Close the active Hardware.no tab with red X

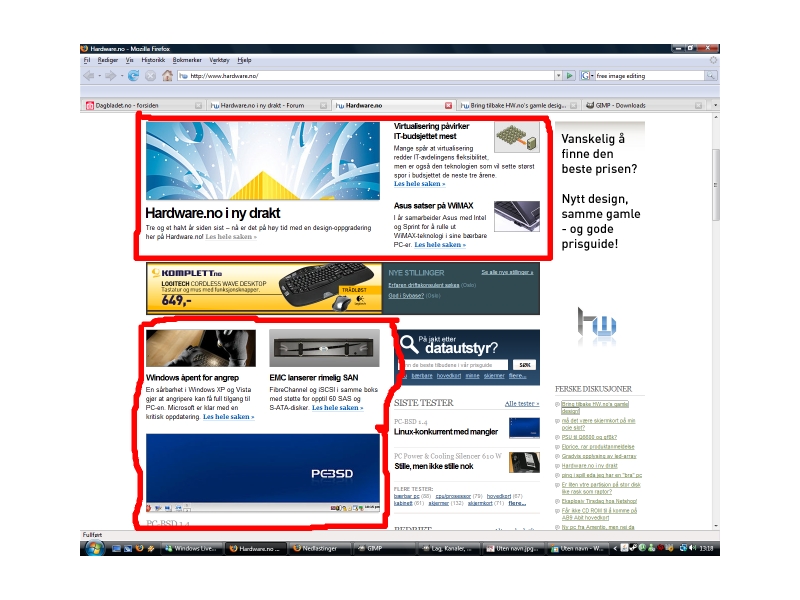[448, 106]
